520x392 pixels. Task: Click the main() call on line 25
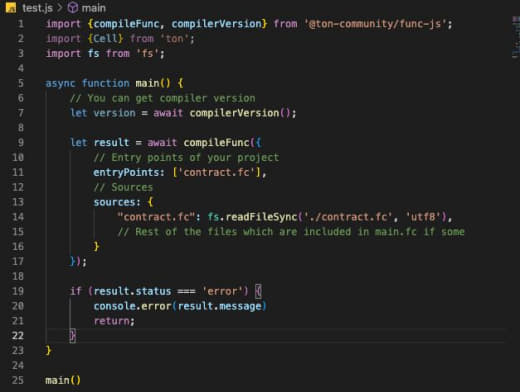coord(63,380)
